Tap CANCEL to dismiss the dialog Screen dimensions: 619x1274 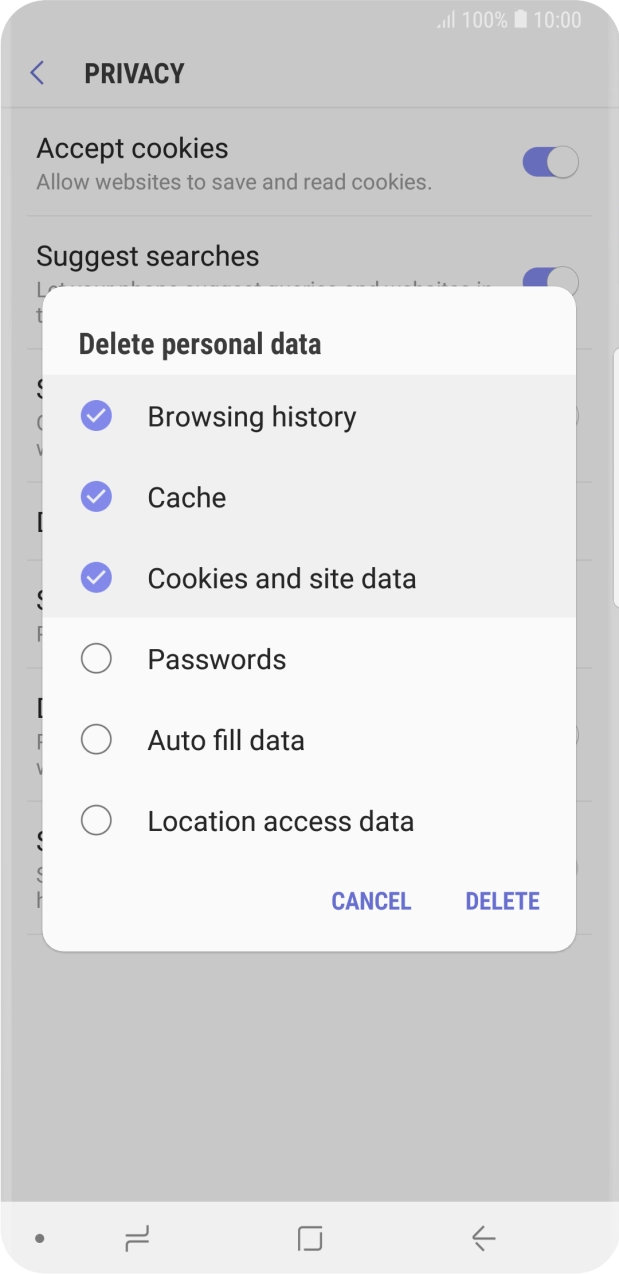coord(371,901)
